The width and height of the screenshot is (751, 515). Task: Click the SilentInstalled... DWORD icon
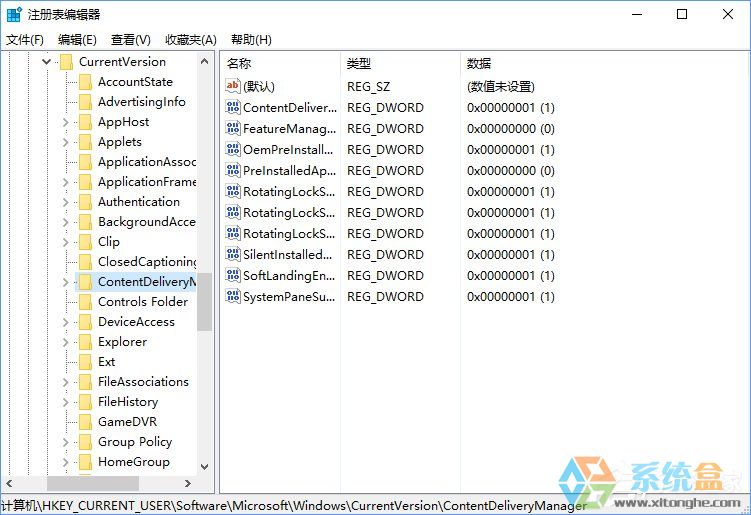pos(233,254)
